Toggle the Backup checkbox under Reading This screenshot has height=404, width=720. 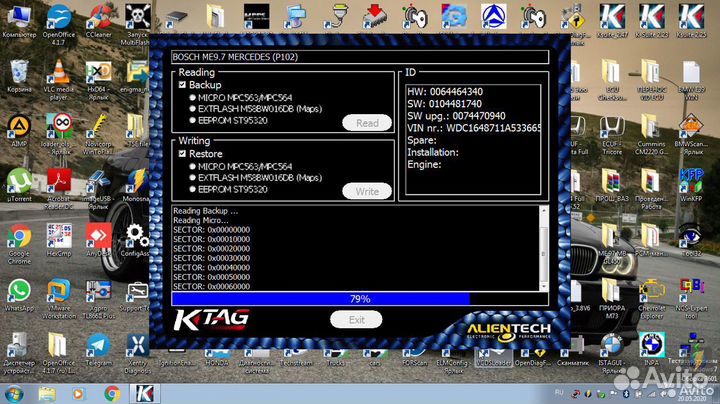pos(182,86)
